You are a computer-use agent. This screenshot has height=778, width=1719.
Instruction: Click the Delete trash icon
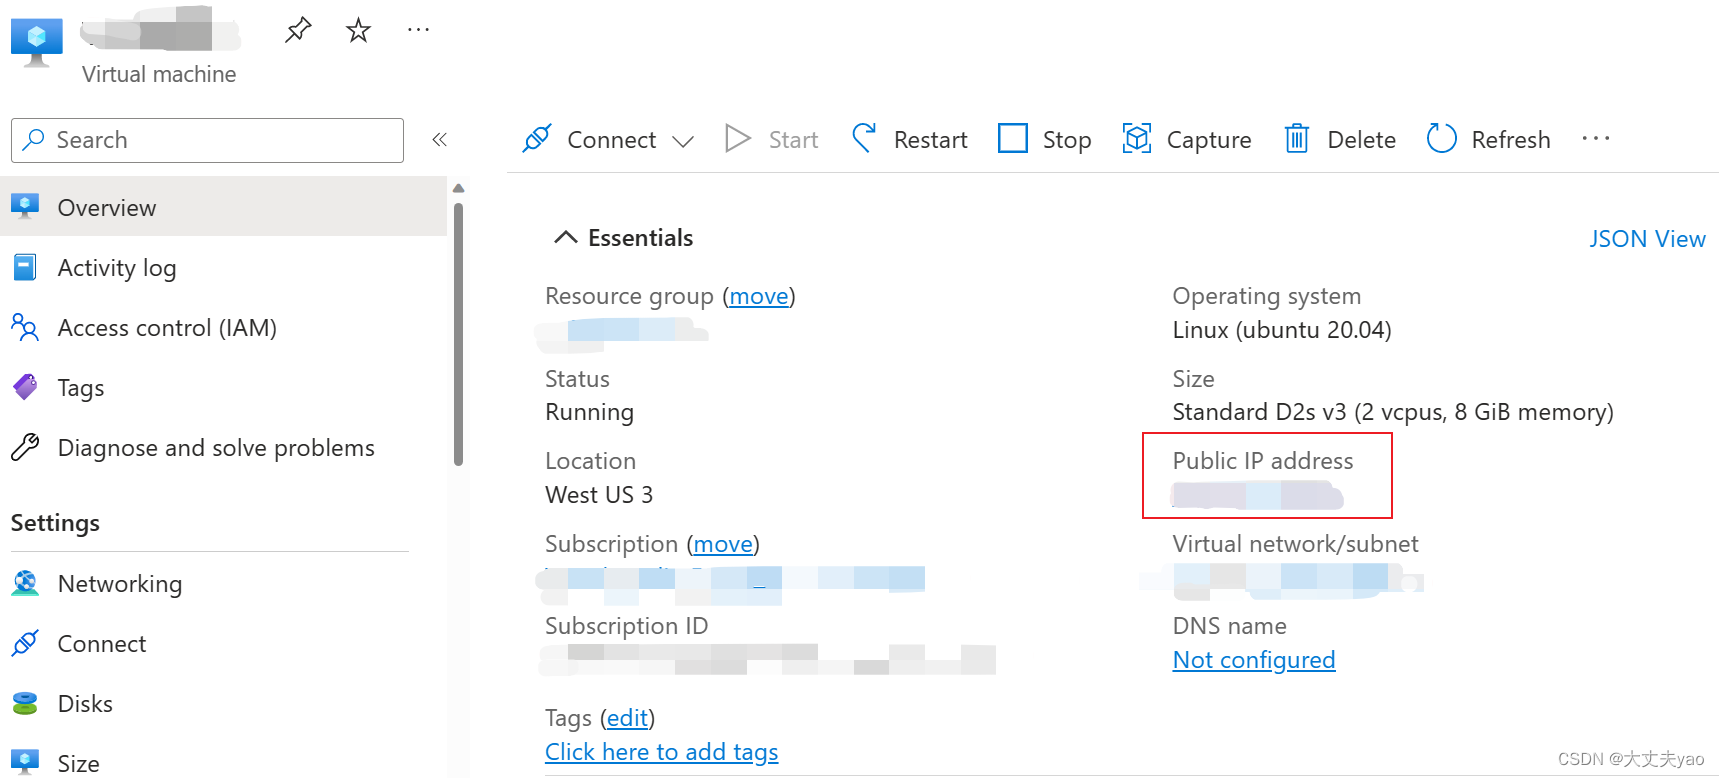pos(1296,138)
